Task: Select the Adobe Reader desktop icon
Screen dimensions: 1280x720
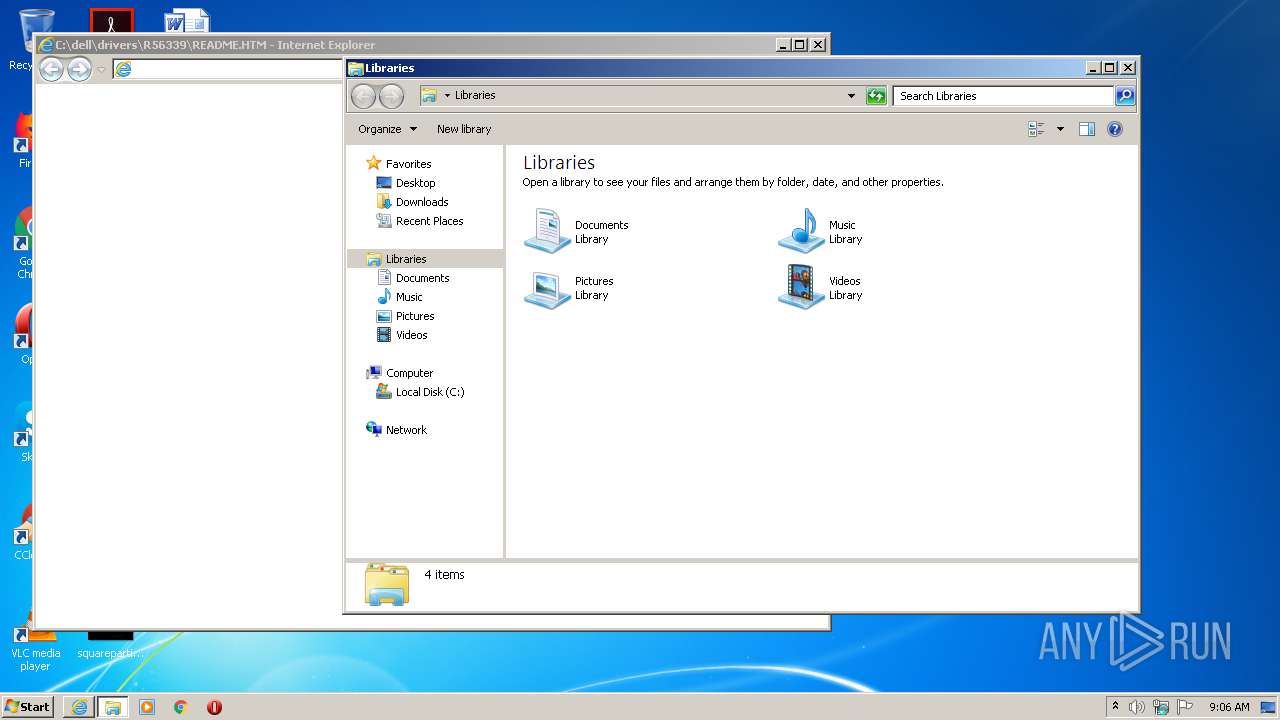Action: 111,22
